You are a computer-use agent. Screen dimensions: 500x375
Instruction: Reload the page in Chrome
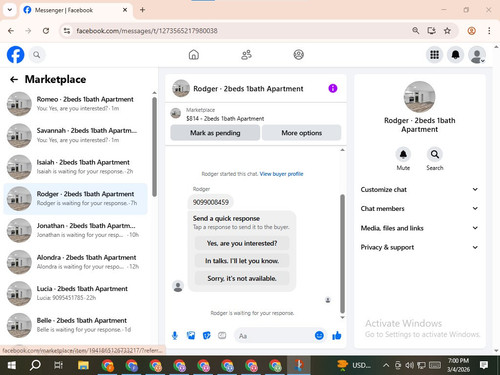(46, 31)
